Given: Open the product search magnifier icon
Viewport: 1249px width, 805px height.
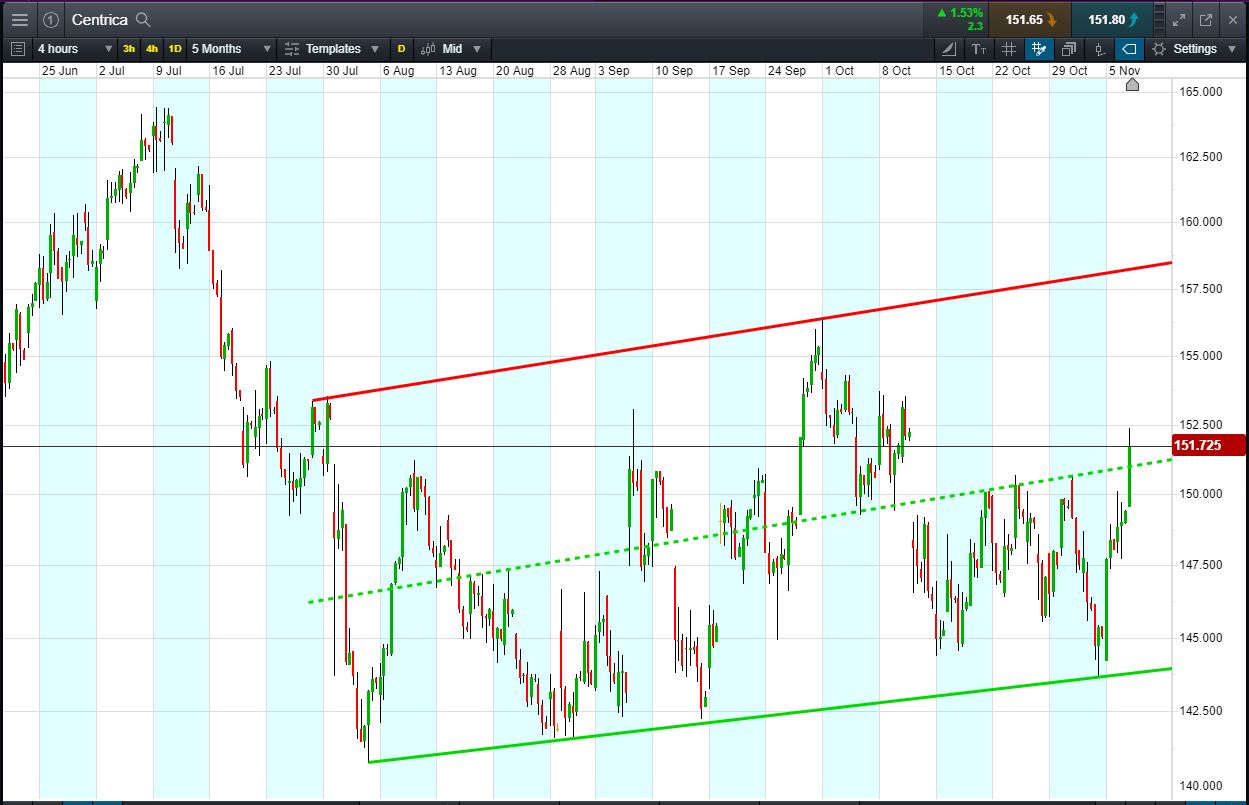Looking at the screenshot, I should (143, 19).
